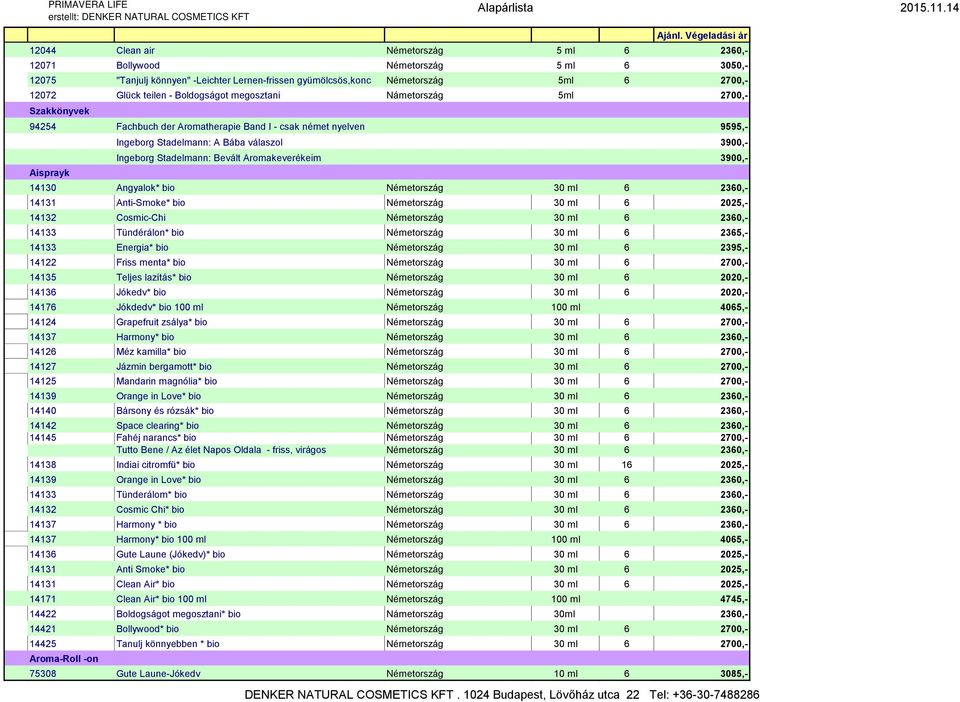Select 'Grapefruit zsálya* bio' product name
This screenshot has width=960, height=702.
coord(162,322)
